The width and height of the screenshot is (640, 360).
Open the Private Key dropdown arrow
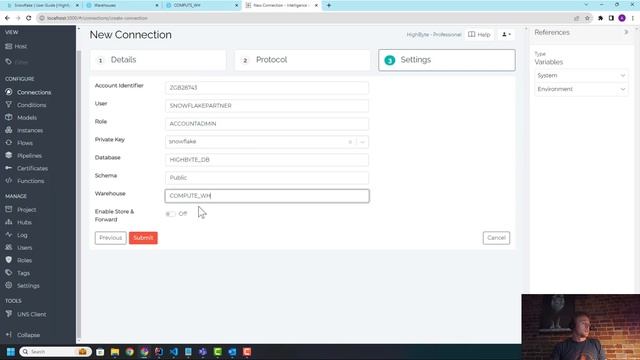362,142
